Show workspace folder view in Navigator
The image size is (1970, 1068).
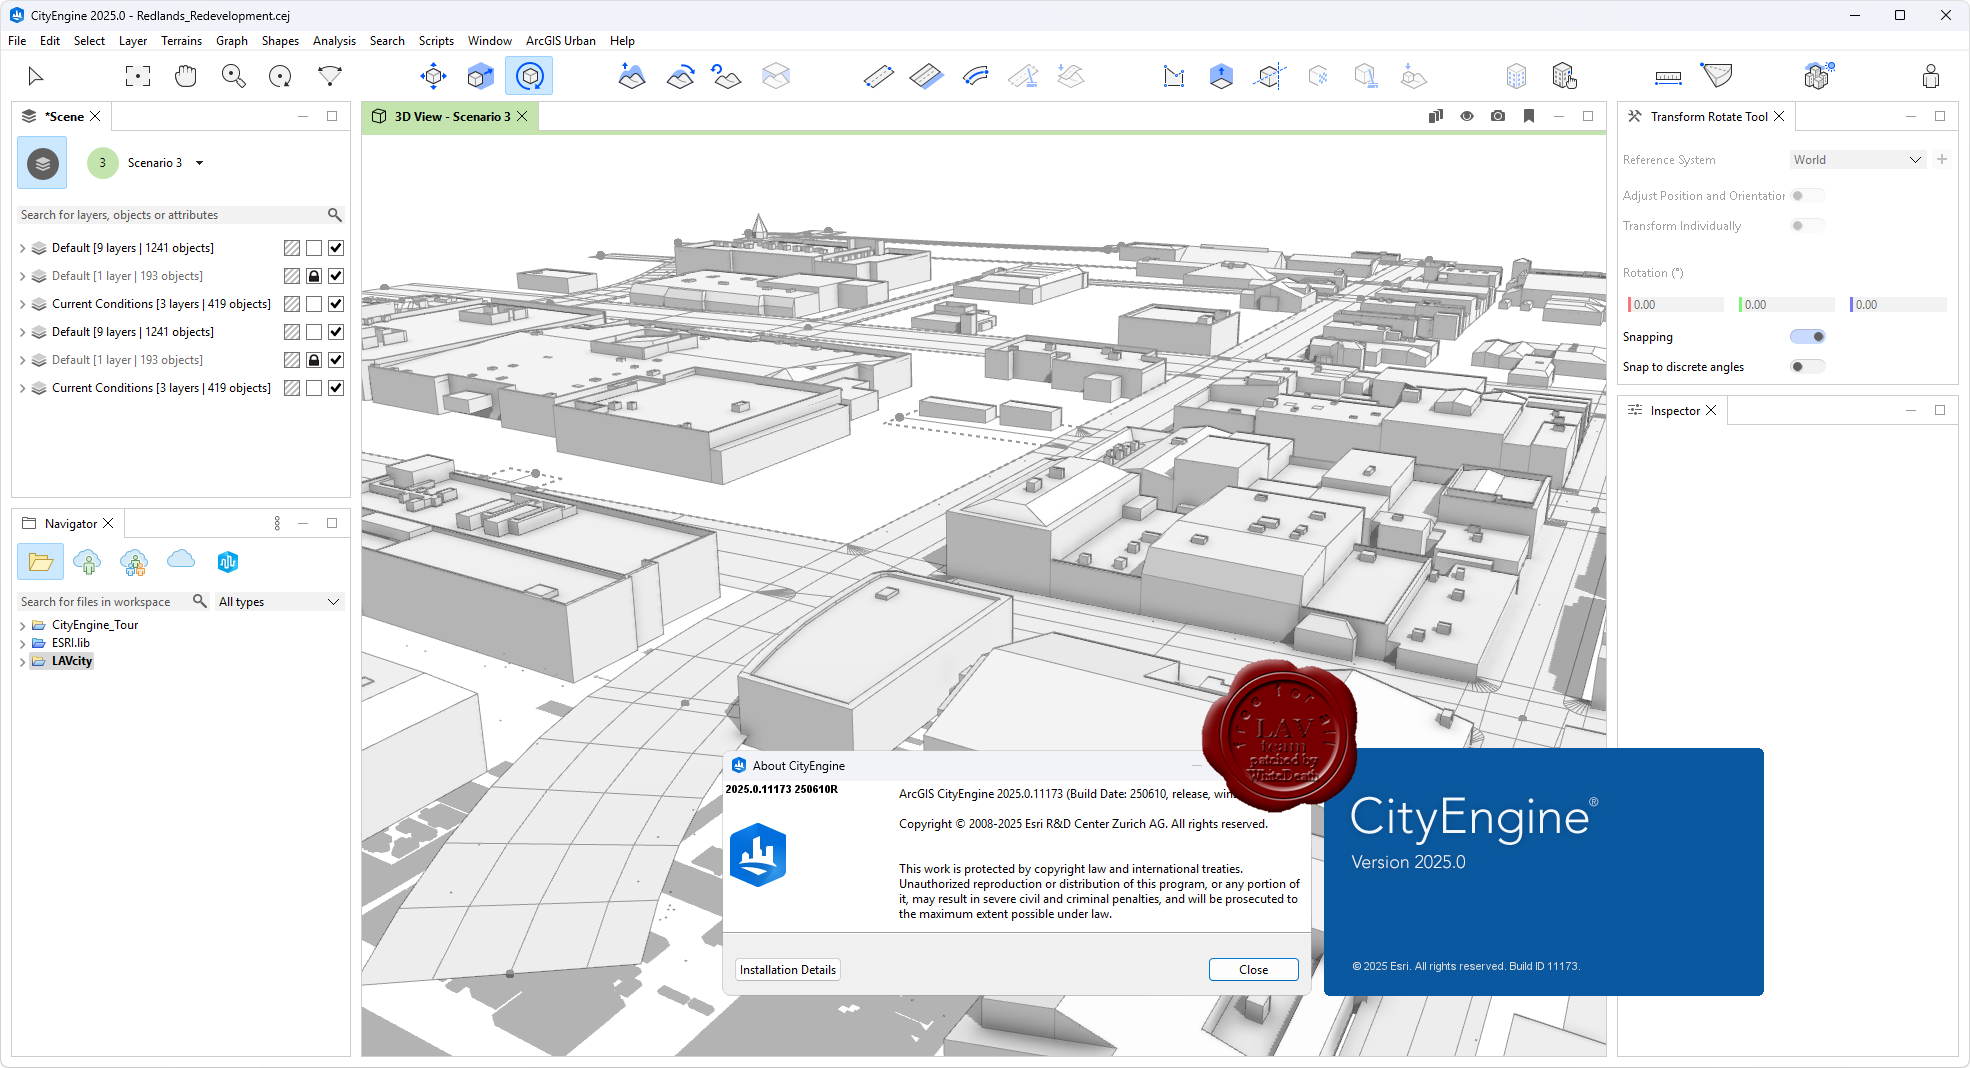tap(40, 562)
